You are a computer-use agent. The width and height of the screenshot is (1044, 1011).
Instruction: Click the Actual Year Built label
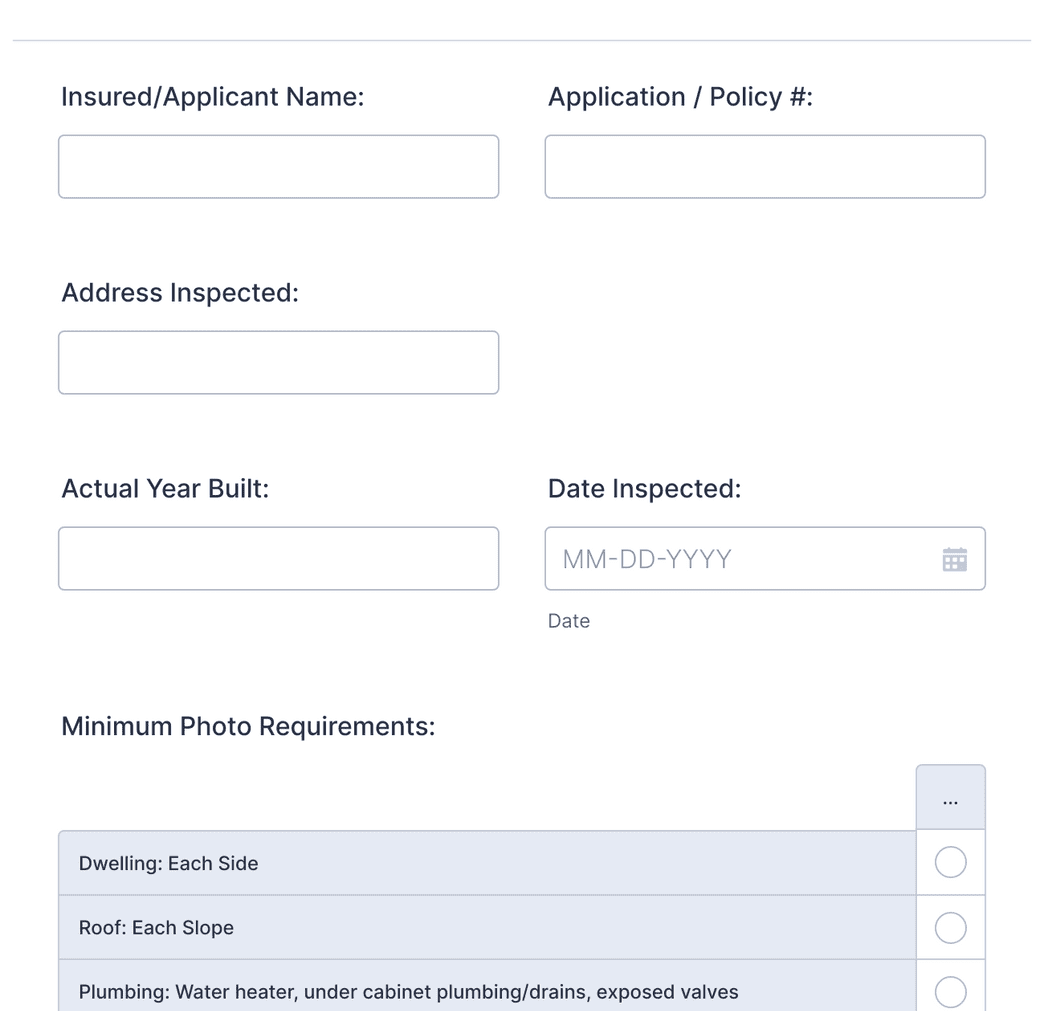point(164,488)
